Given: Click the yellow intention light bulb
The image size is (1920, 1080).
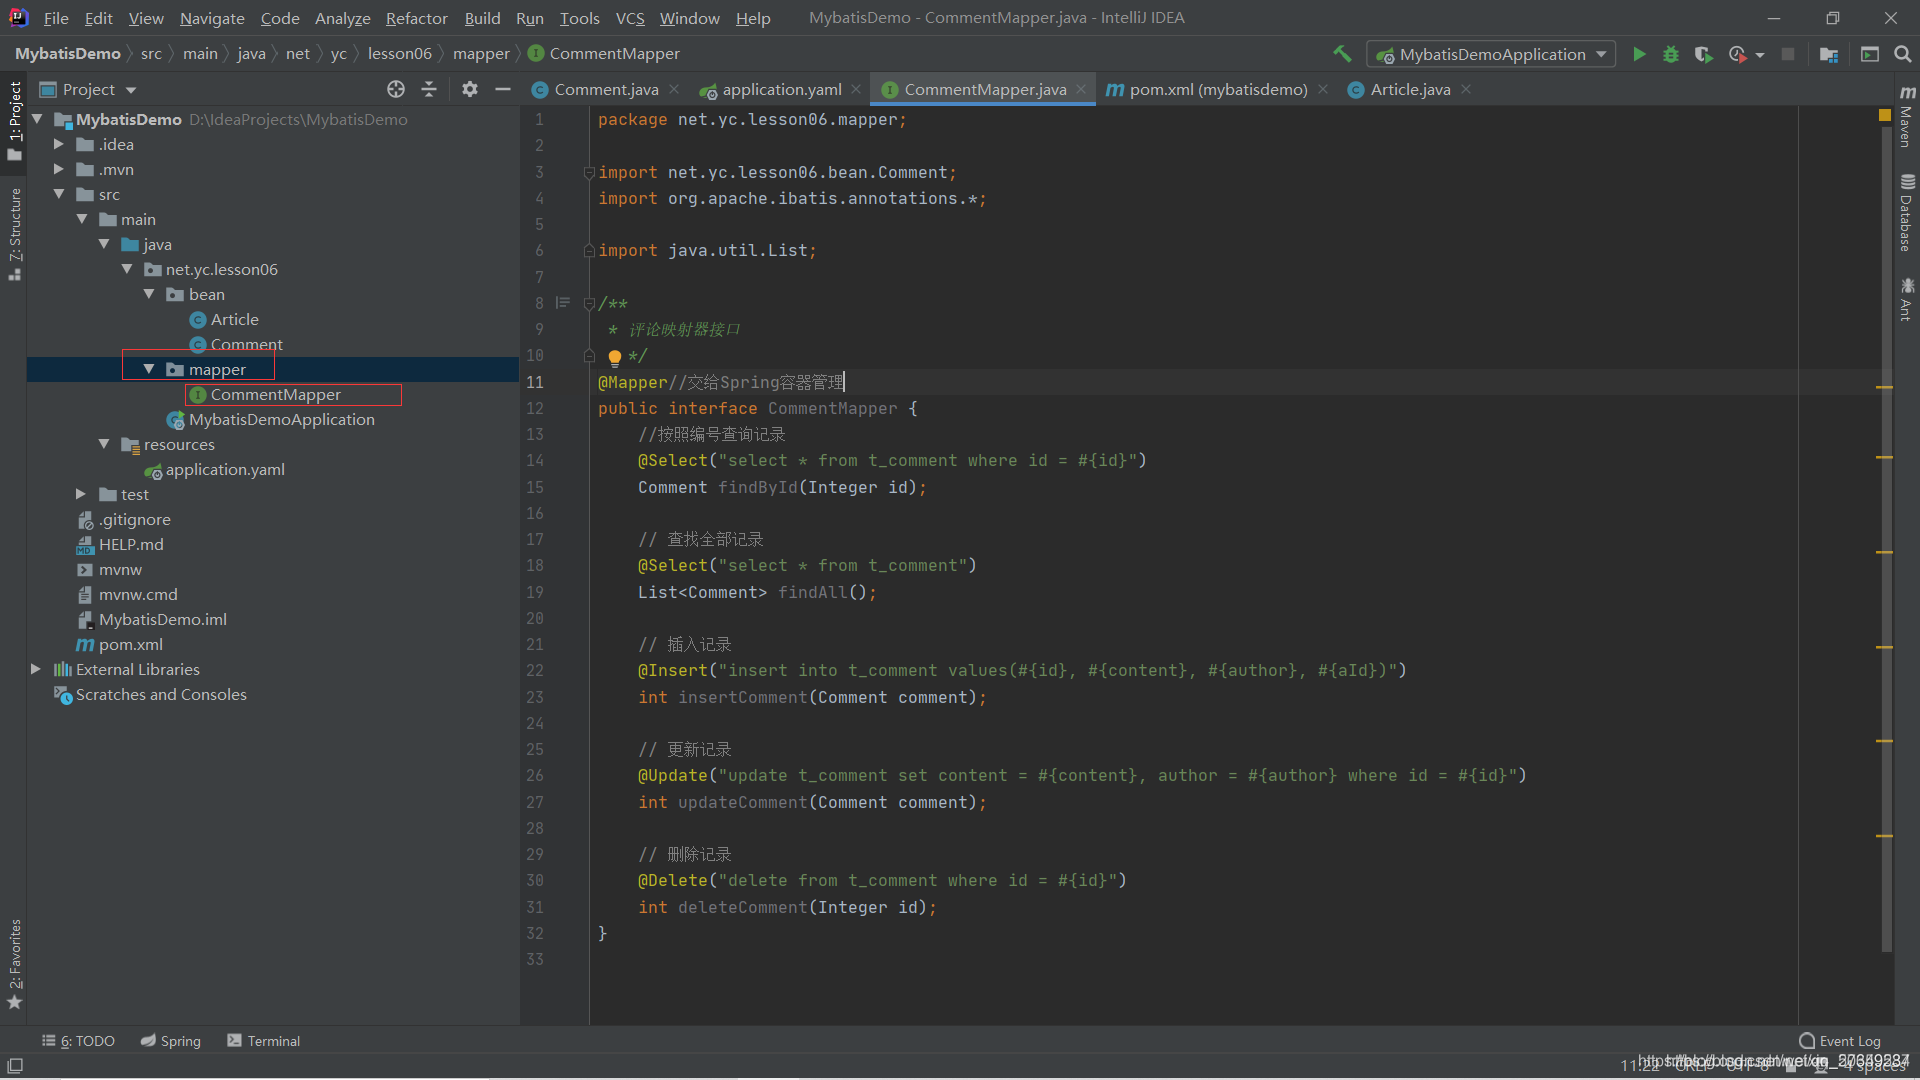Looking at the screenshot, I should point(615,357).
